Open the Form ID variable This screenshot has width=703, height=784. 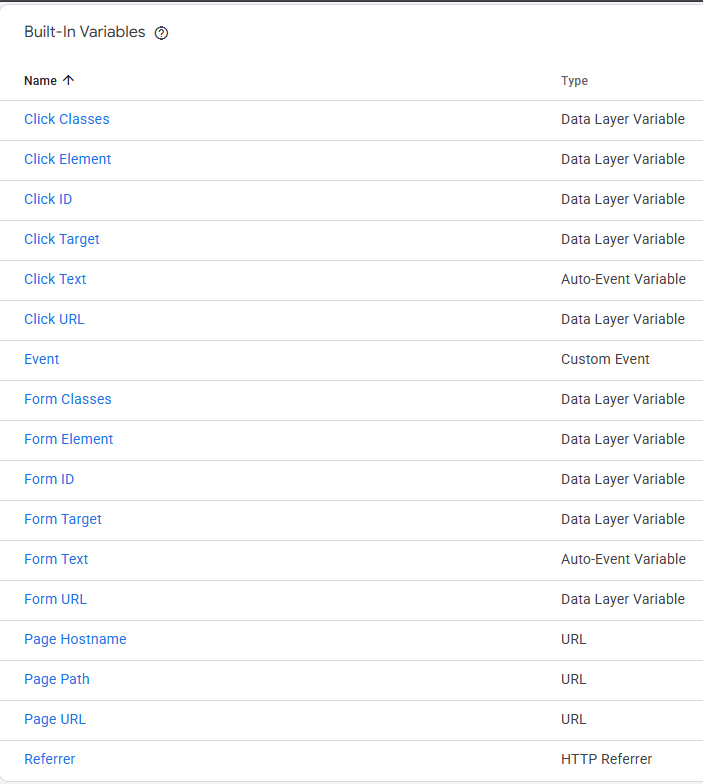pos(49,479)
